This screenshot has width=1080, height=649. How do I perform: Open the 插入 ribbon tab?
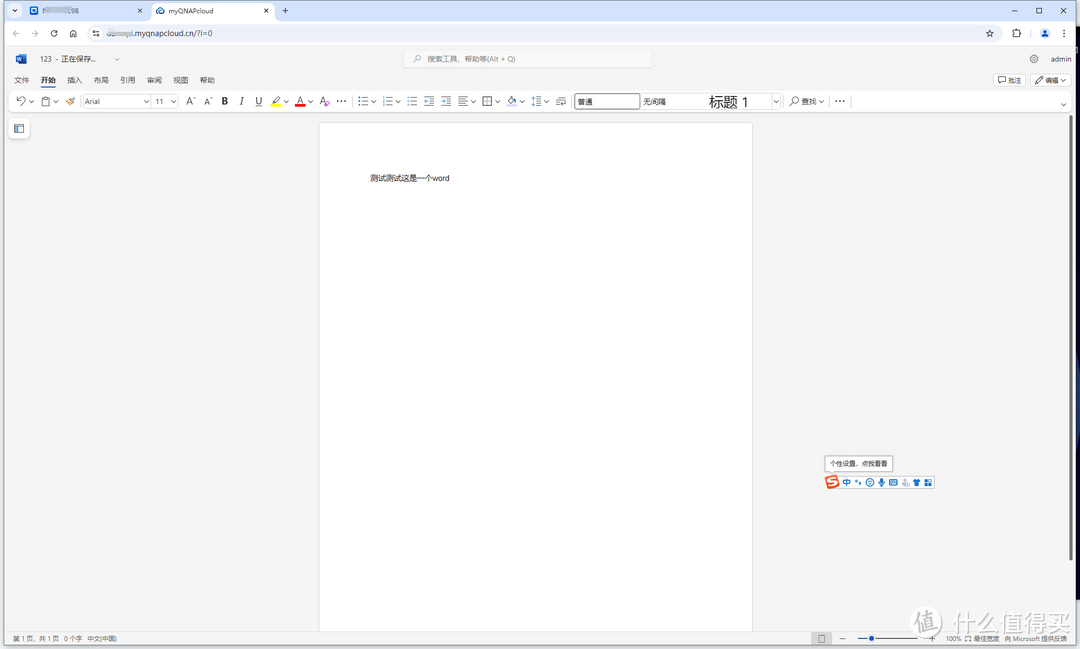tap(75, 80)
